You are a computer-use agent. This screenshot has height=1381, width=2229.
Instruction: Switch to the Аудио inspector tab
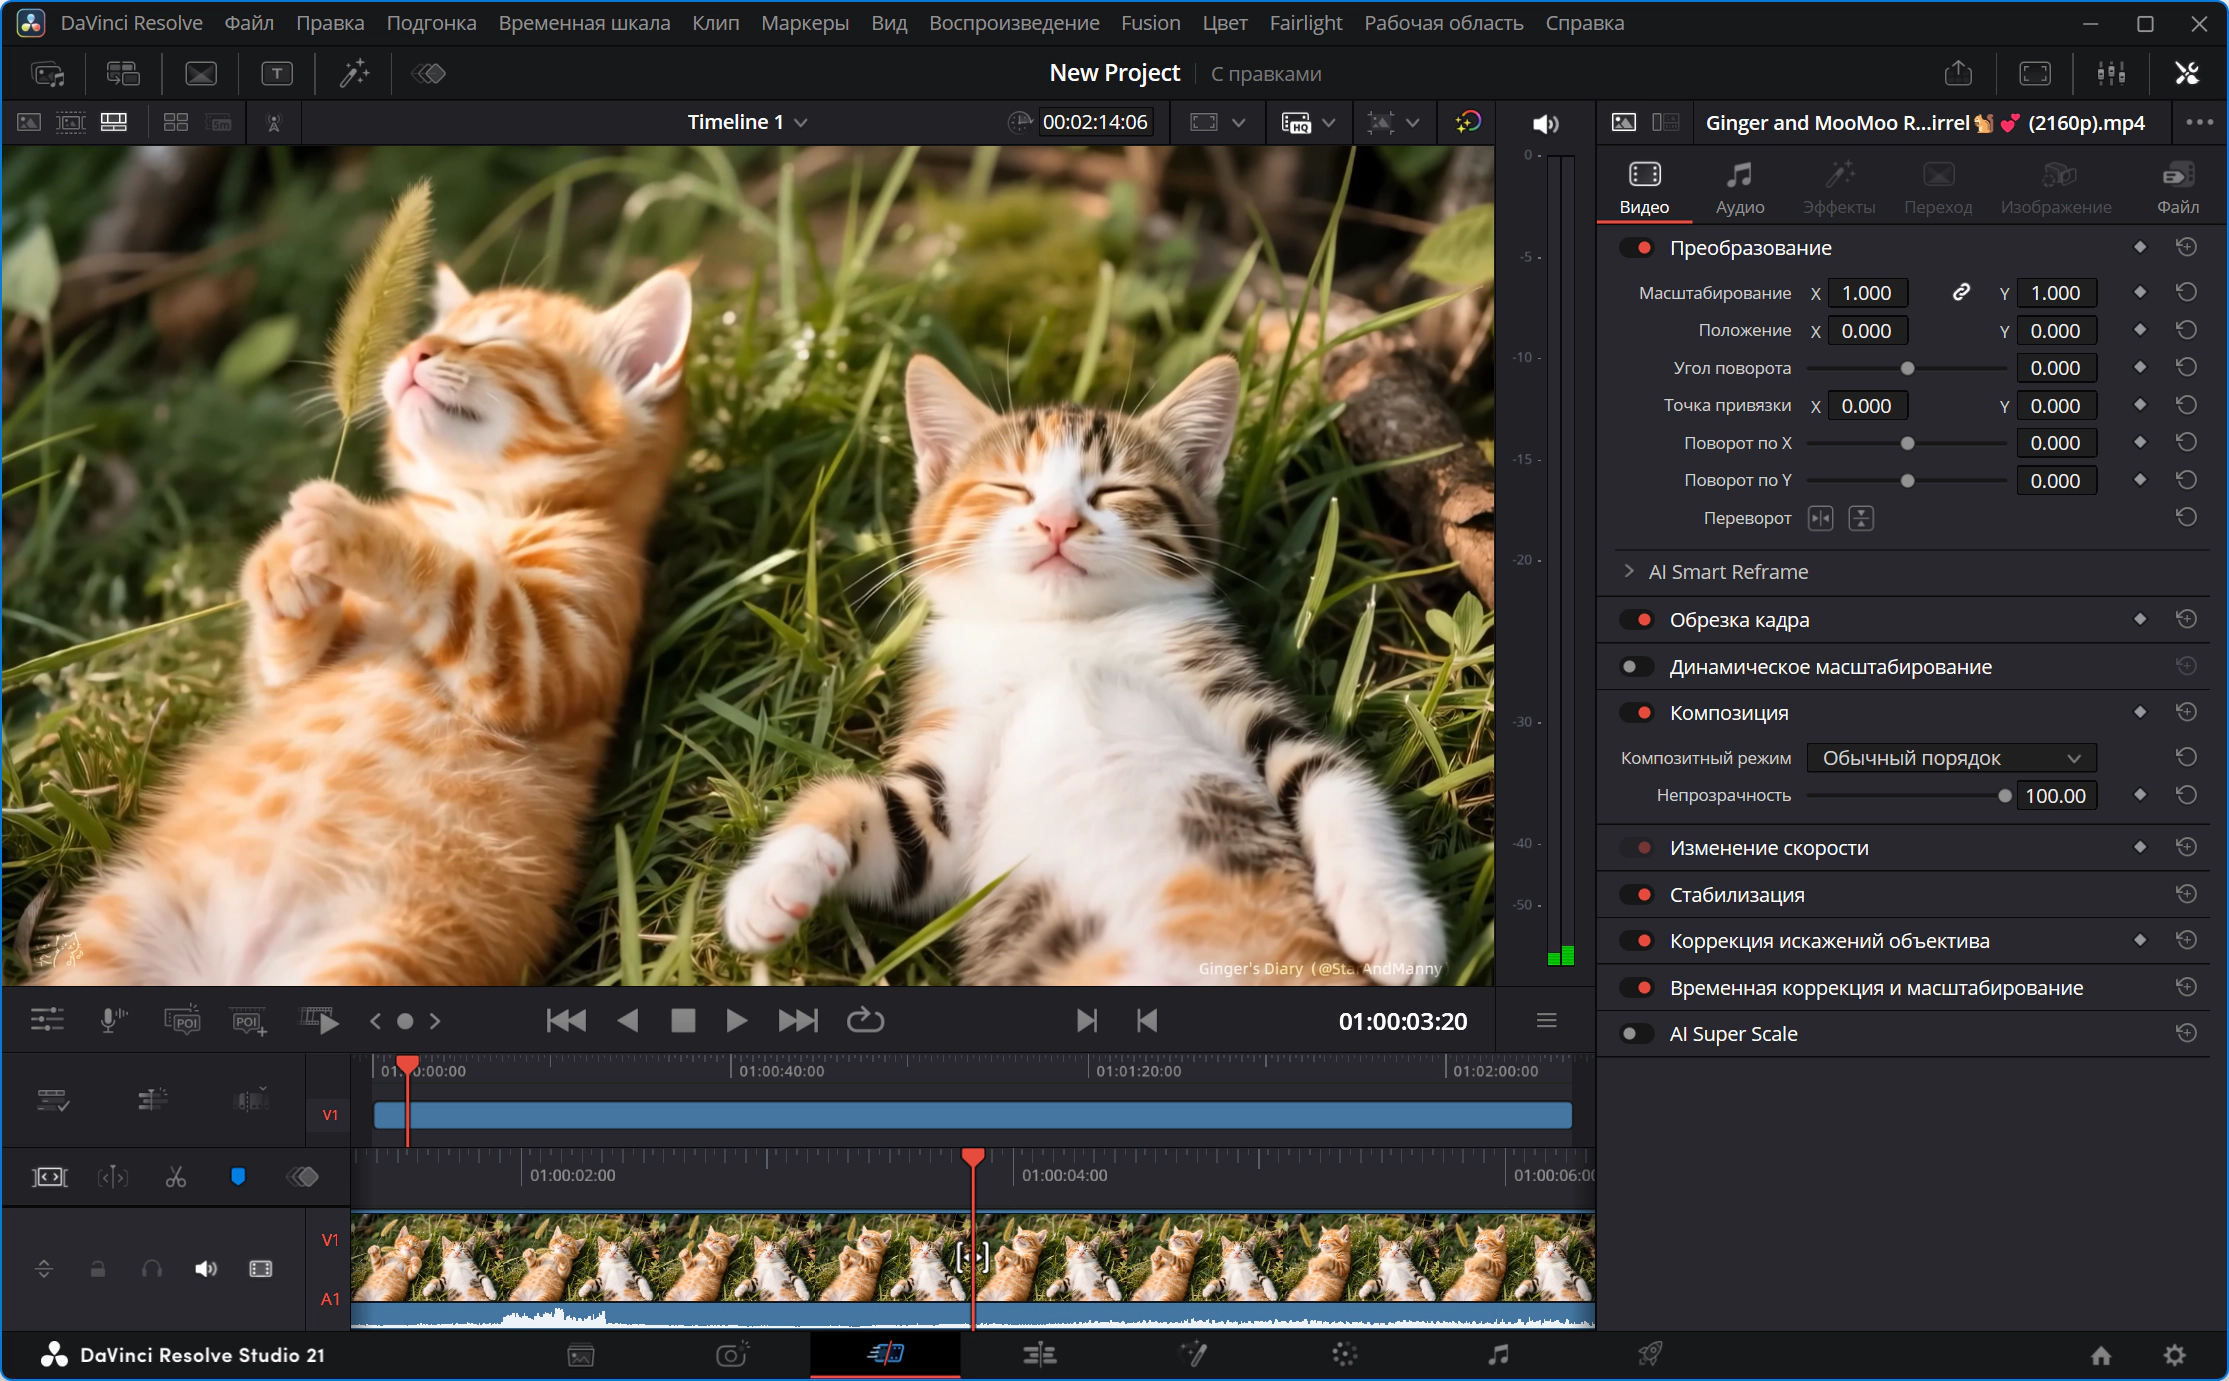tap(1740, 188)
